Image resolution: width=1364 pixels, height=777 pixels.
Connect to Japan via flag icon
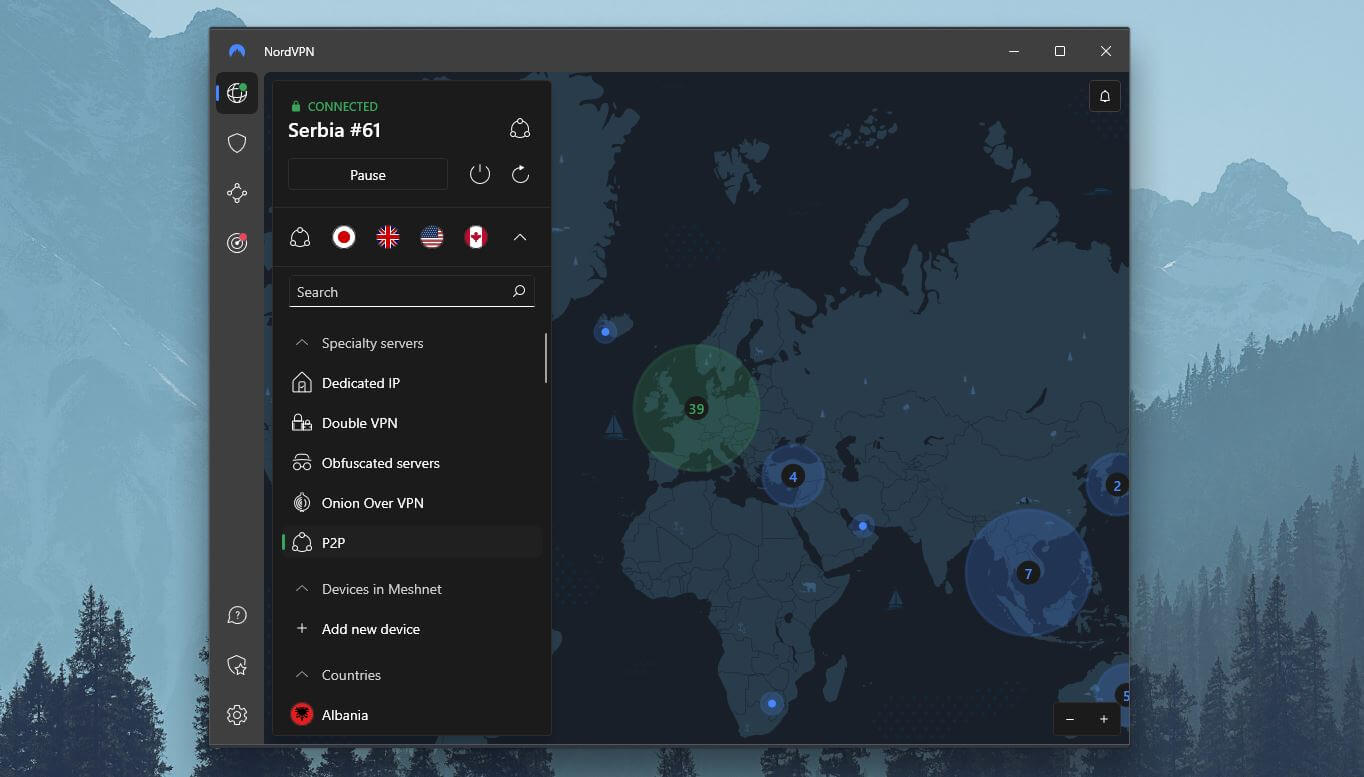click(344, 237)
